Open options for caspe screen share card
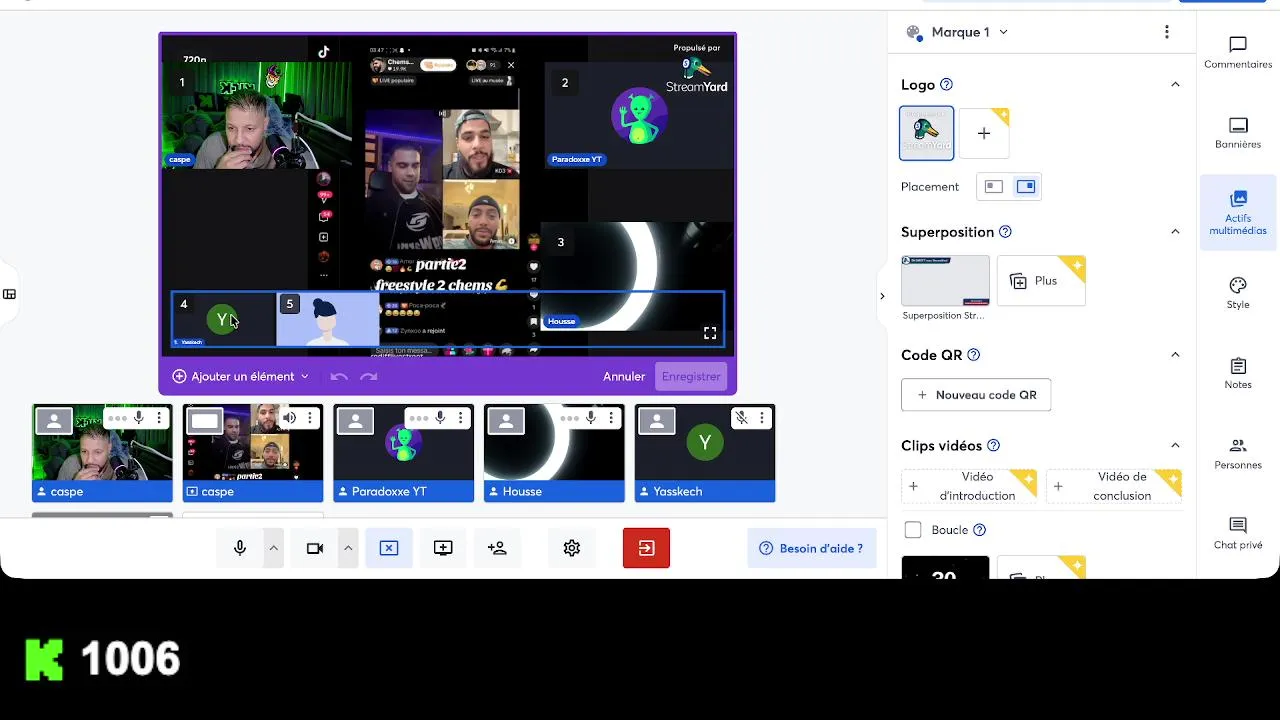1280x720 pixels. click(x=310, y=418)
